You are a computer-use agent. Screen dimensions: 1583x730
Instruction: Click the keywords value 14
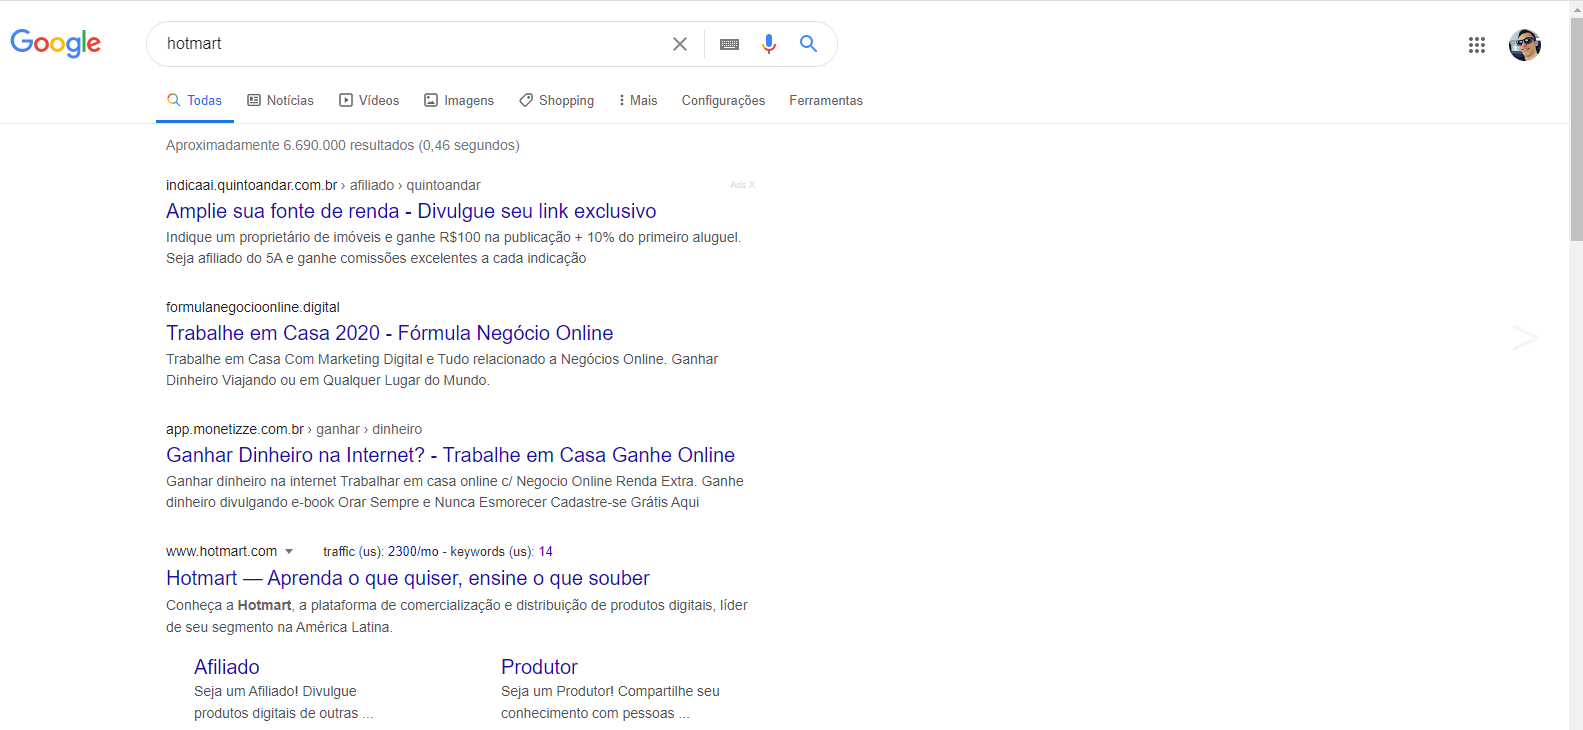546,552
